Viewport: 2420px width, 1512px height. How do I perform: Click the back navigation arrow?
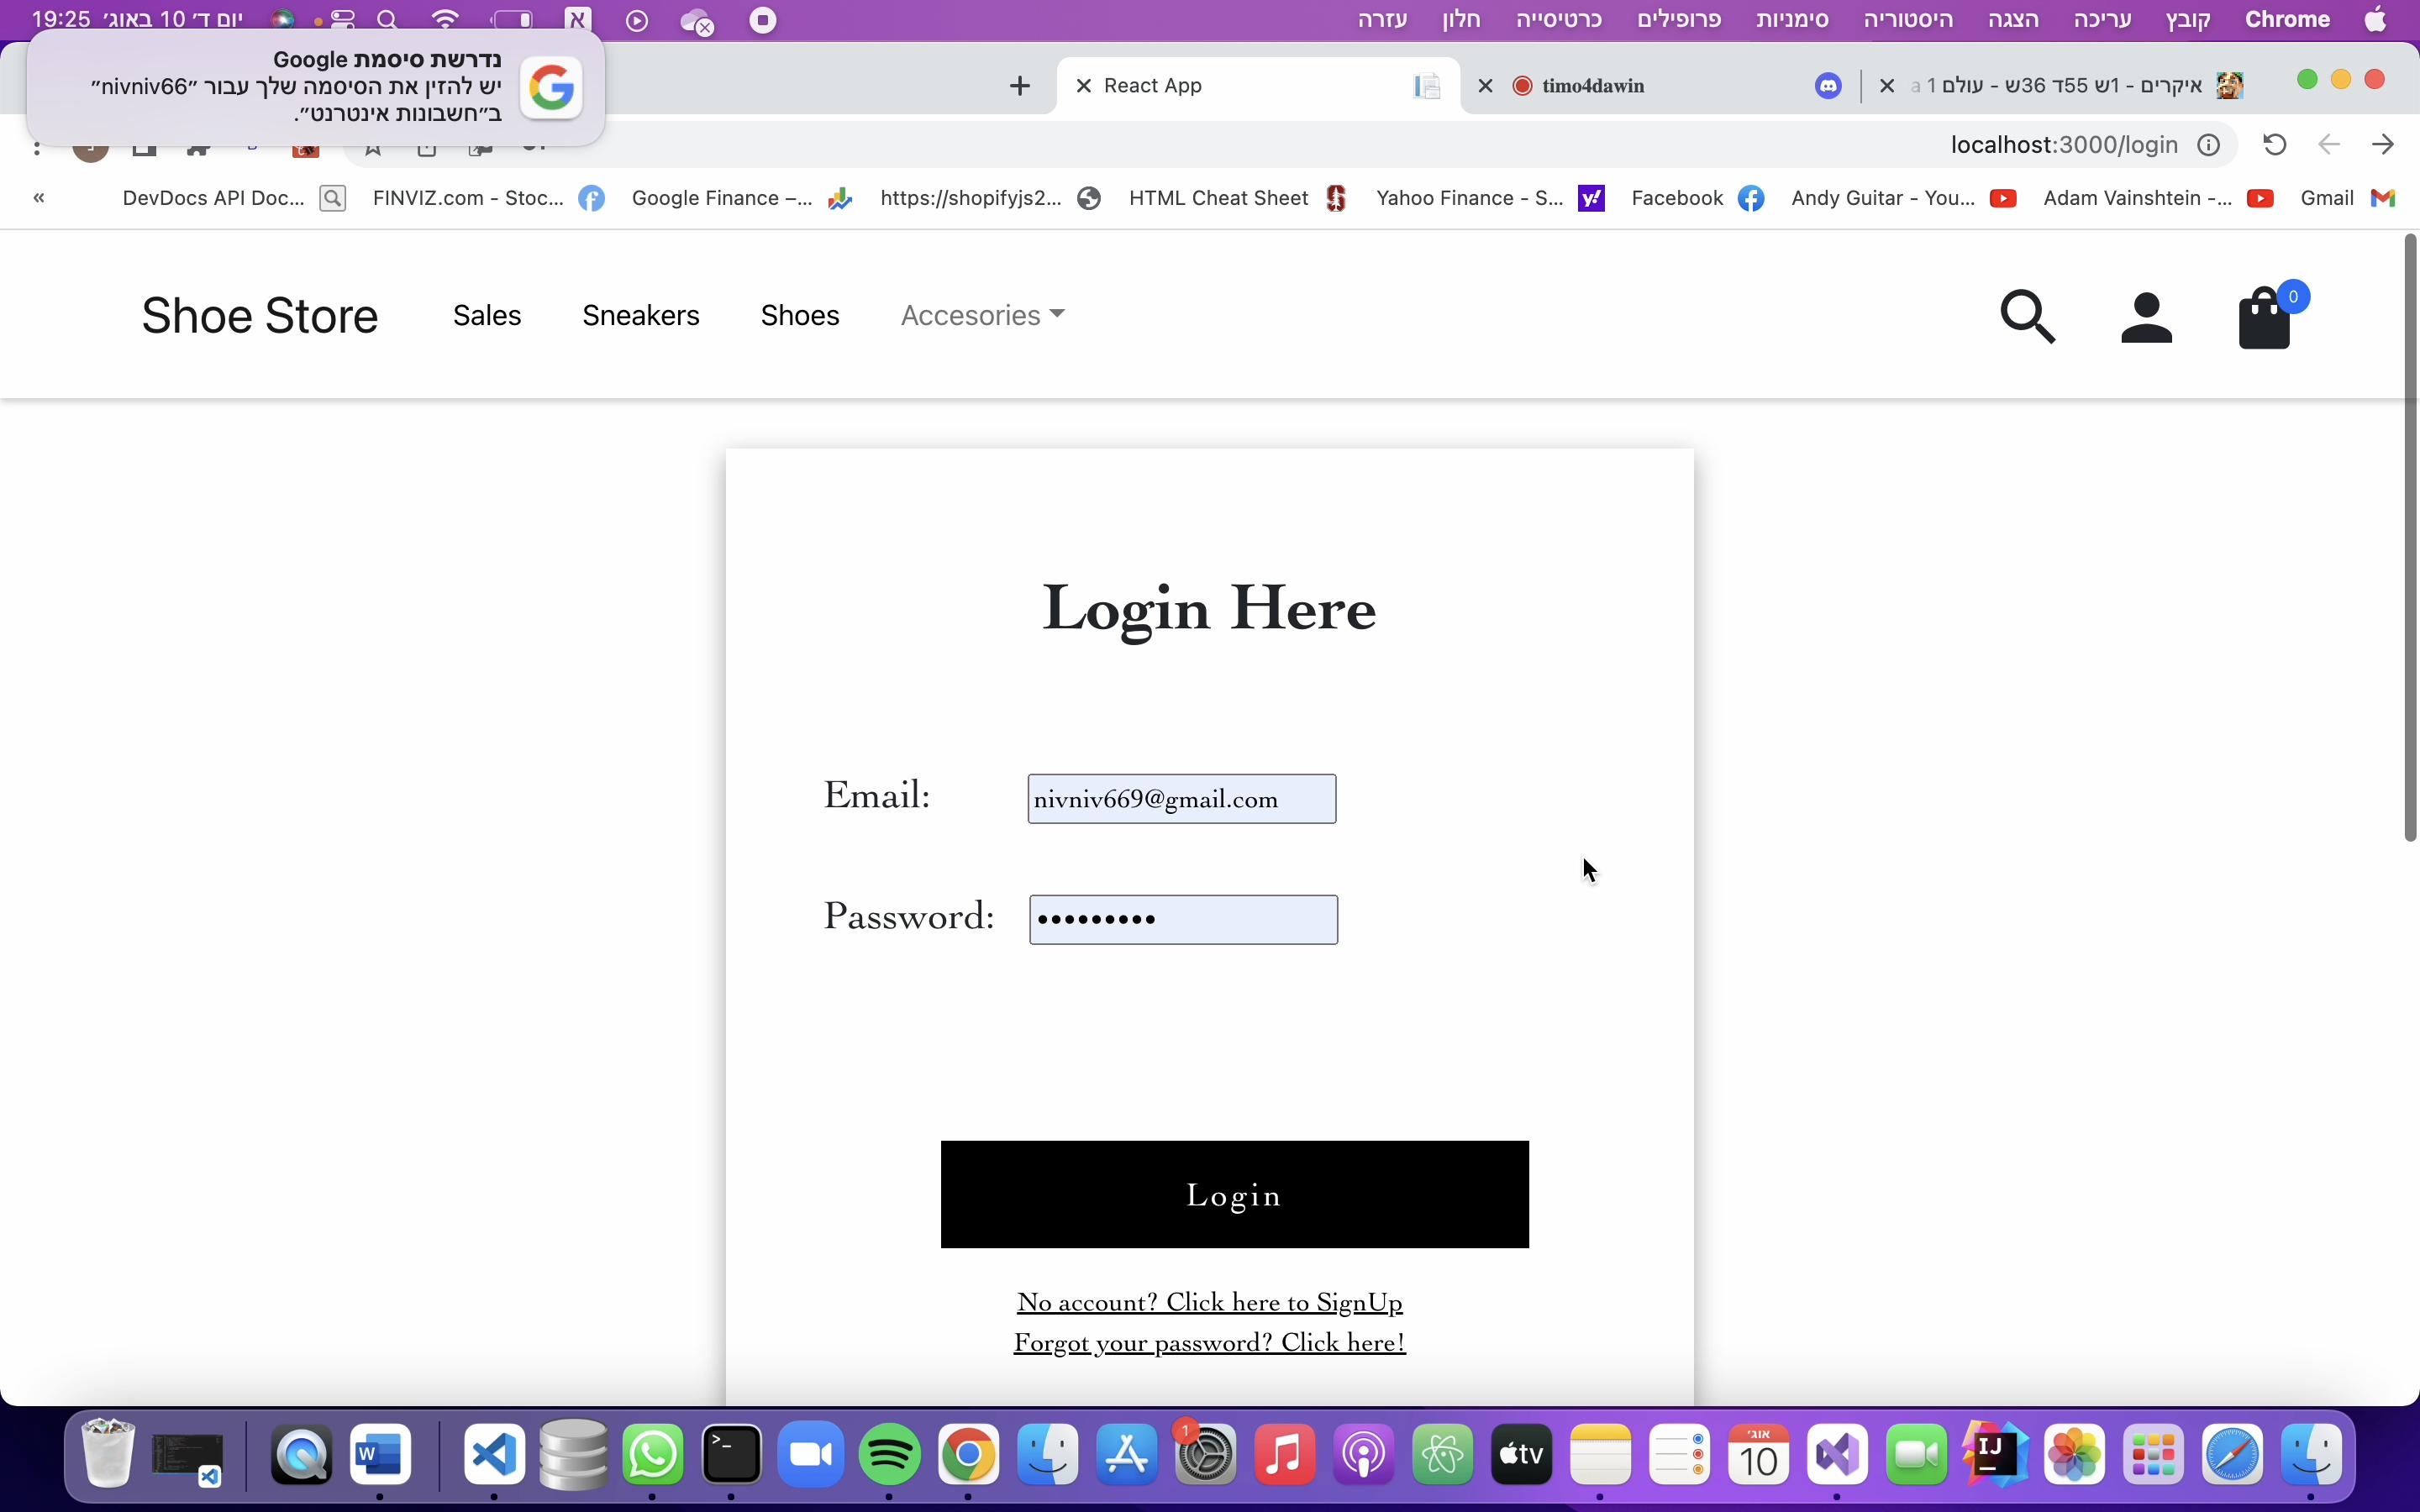coord(2328,145)
